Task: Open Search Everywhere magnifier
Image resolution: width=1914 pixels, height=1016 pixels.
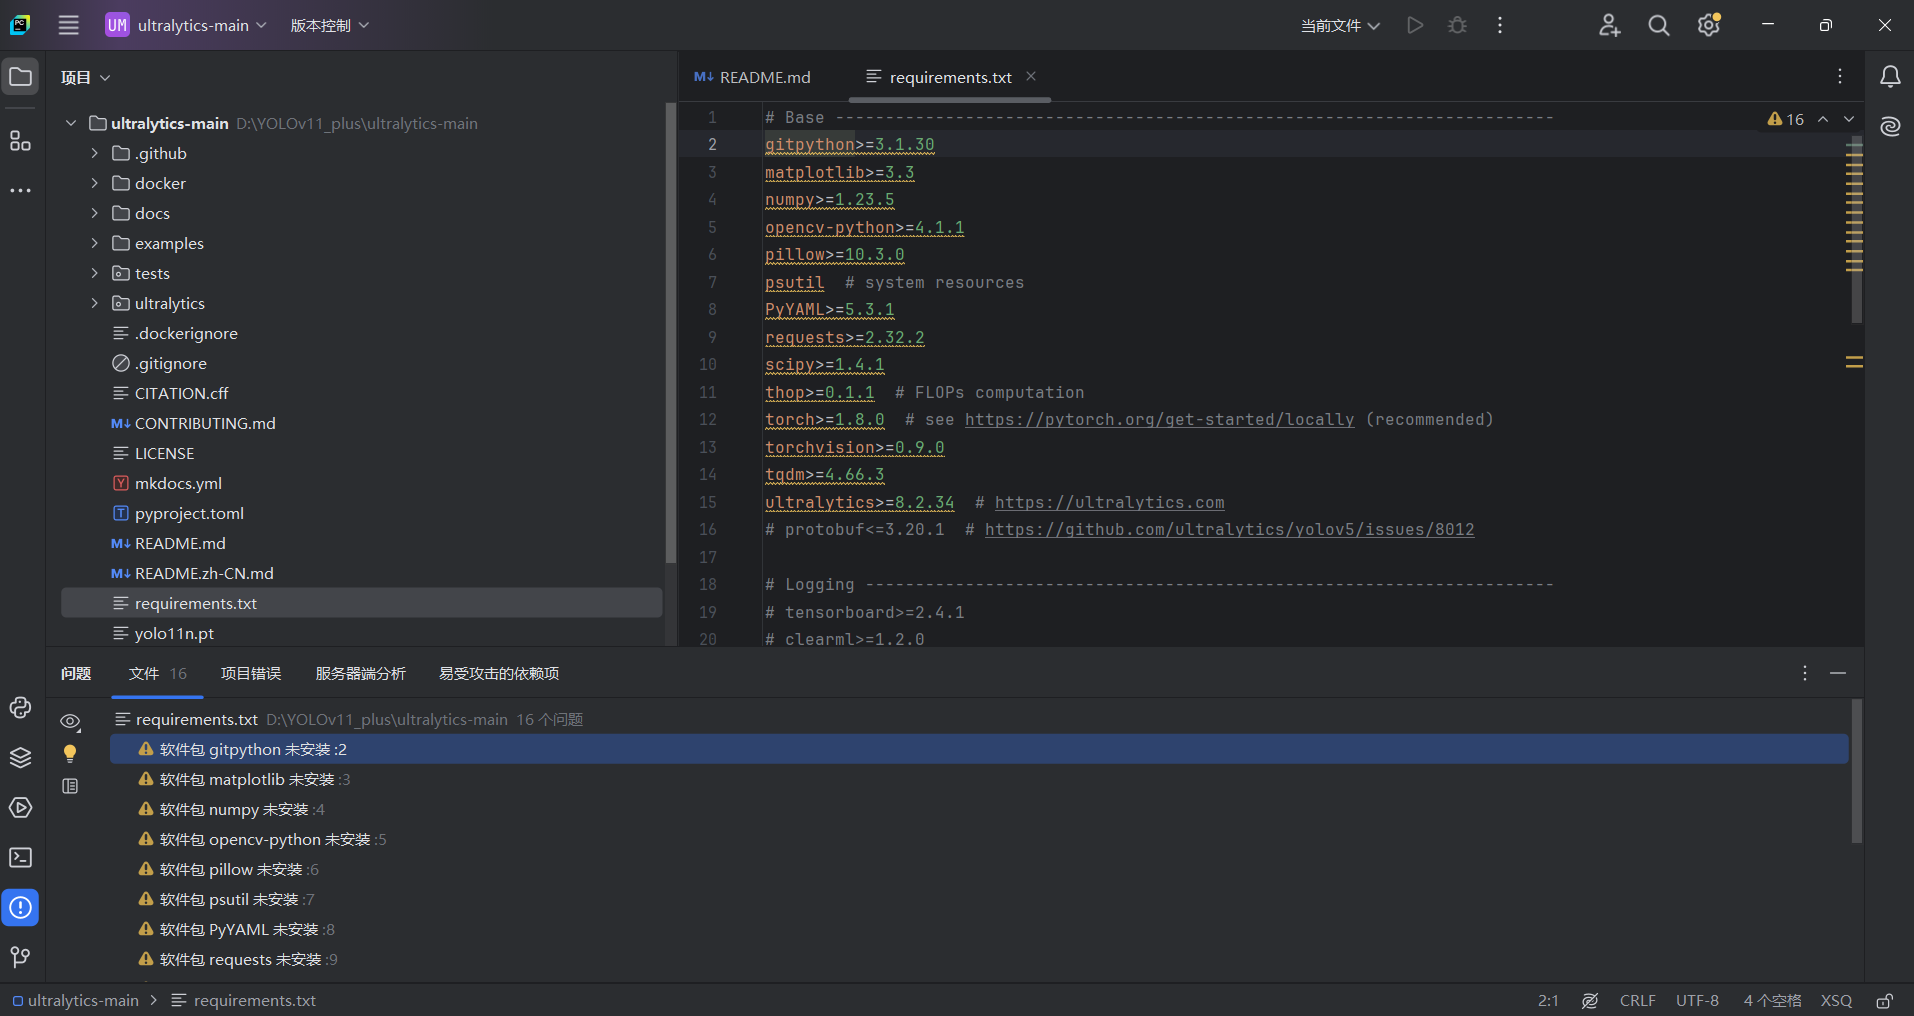Action: click(x=1659, y=25)
